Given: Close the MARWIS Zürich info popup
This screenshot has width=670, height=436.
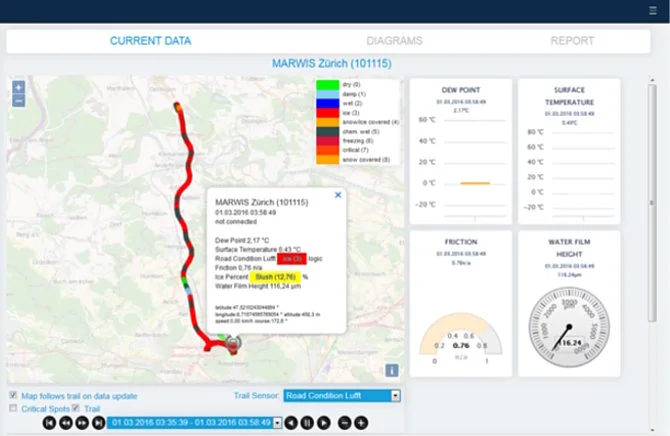Looking at the screenshot, I should click(x=338, y=195).
